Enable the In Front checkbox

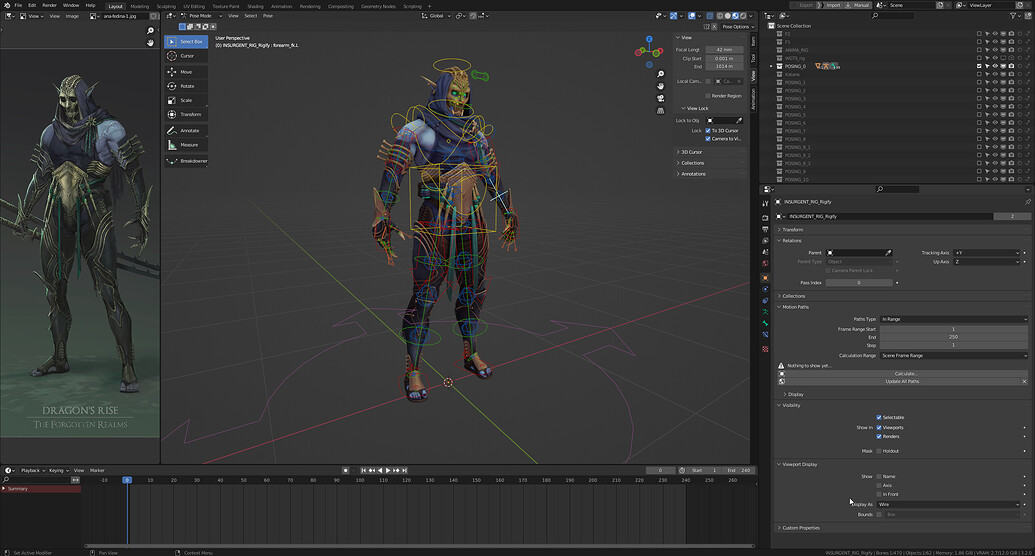point(879,494)
